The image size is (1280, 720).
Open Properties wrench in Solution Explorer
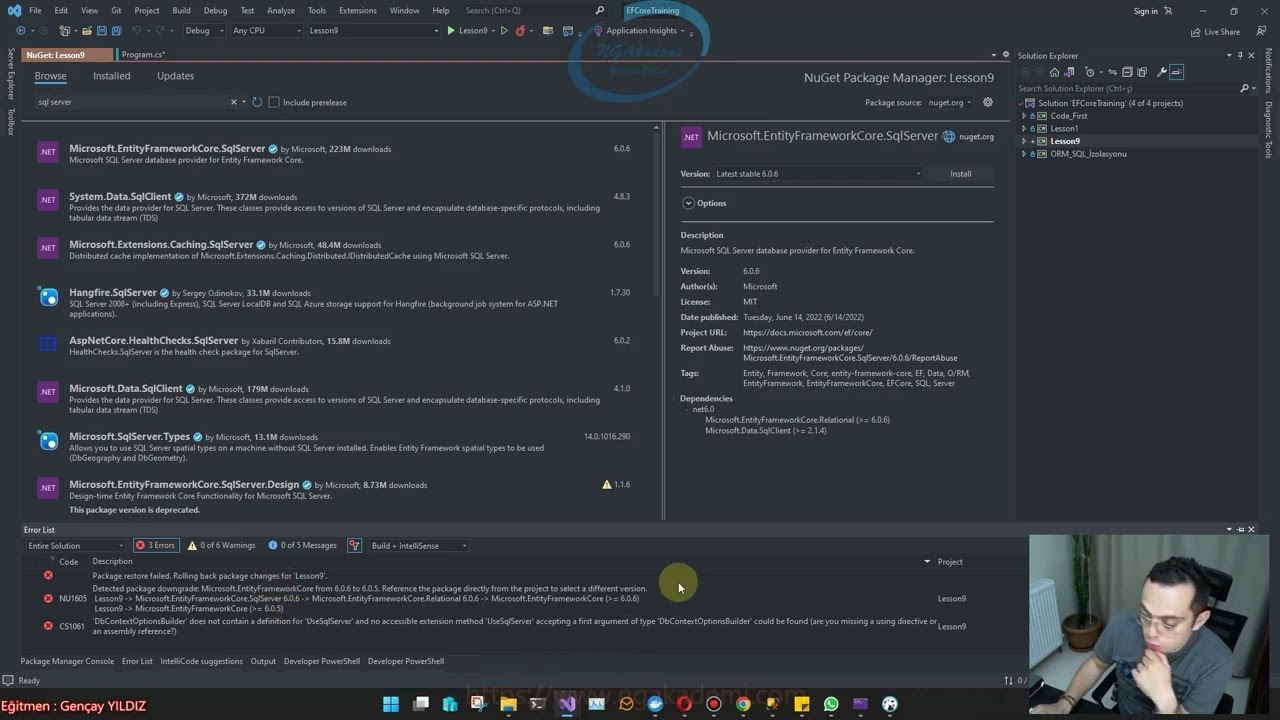point(1161,72)
